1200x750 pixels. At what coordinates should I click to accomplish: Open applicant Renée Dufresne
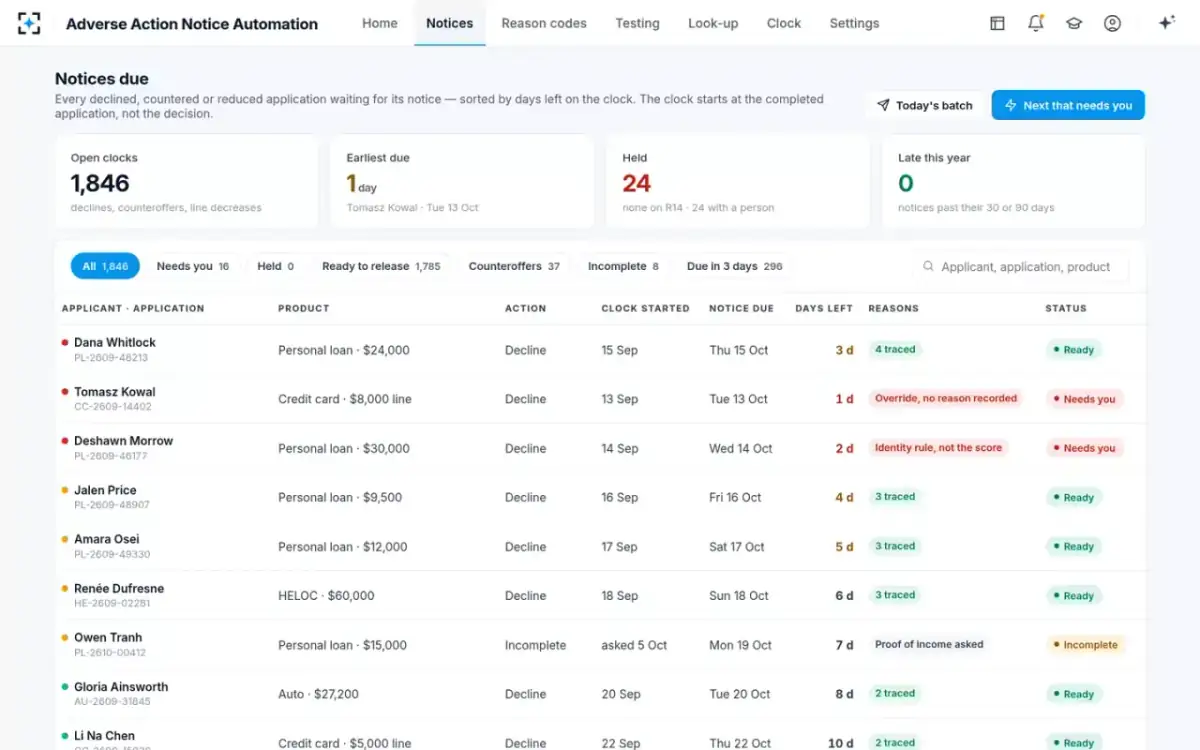click(119, 588)
